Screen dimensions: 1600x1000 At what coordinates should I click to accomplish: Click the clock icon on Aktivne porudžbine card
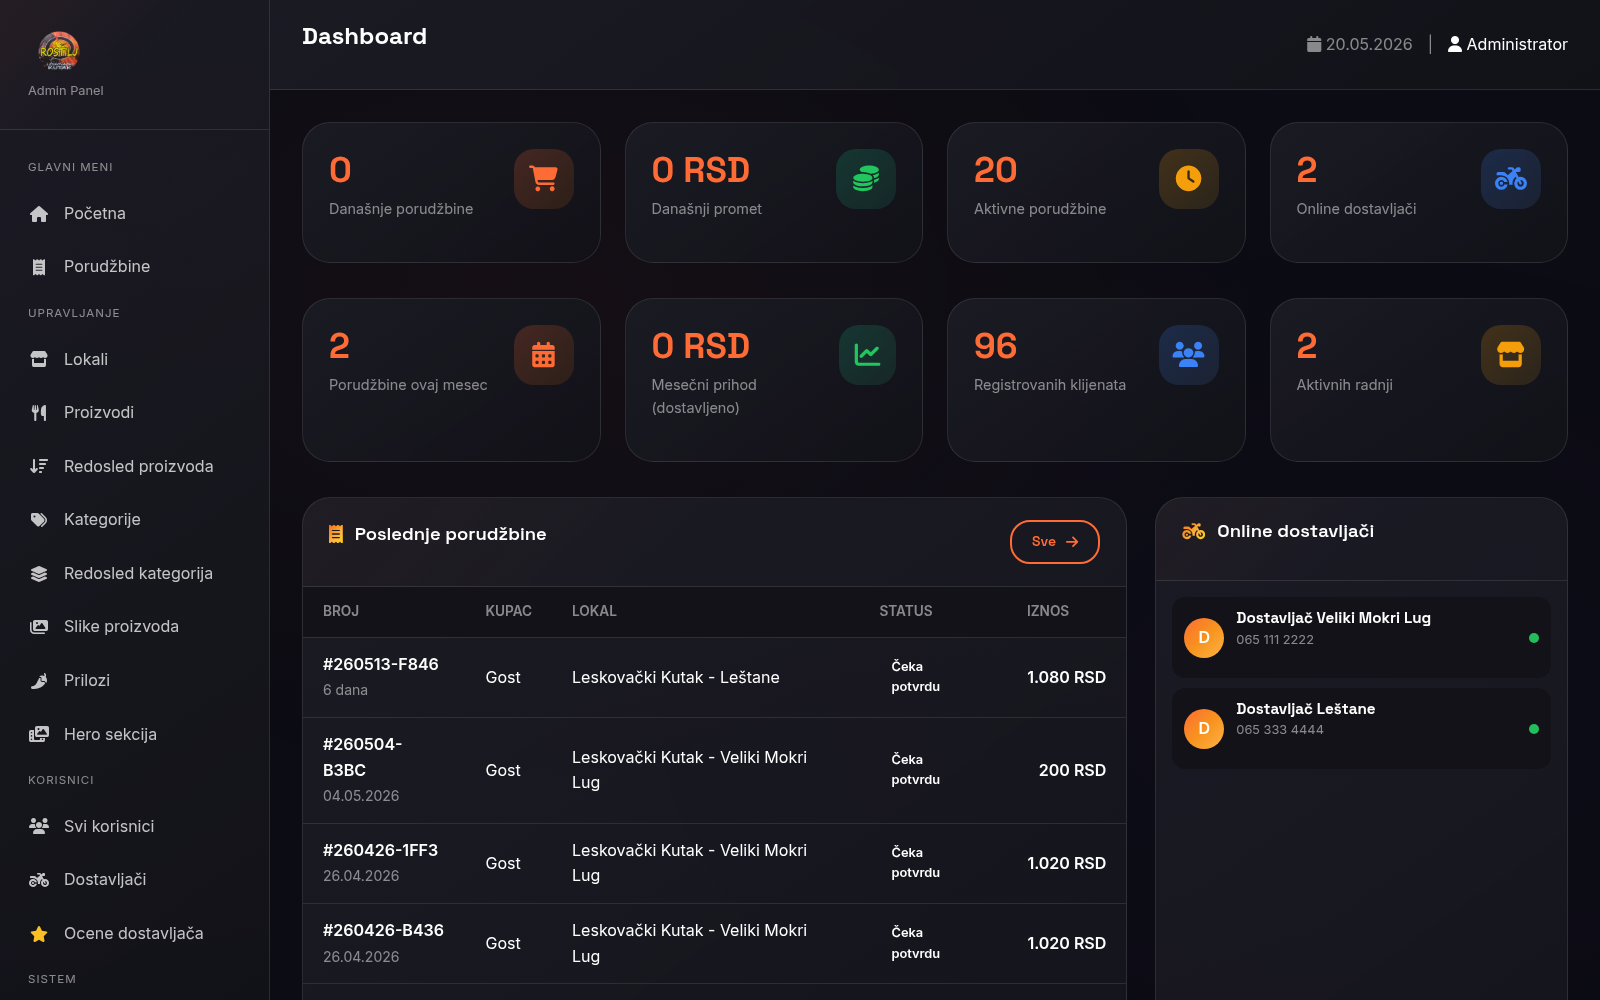[x=1189, y=179]
